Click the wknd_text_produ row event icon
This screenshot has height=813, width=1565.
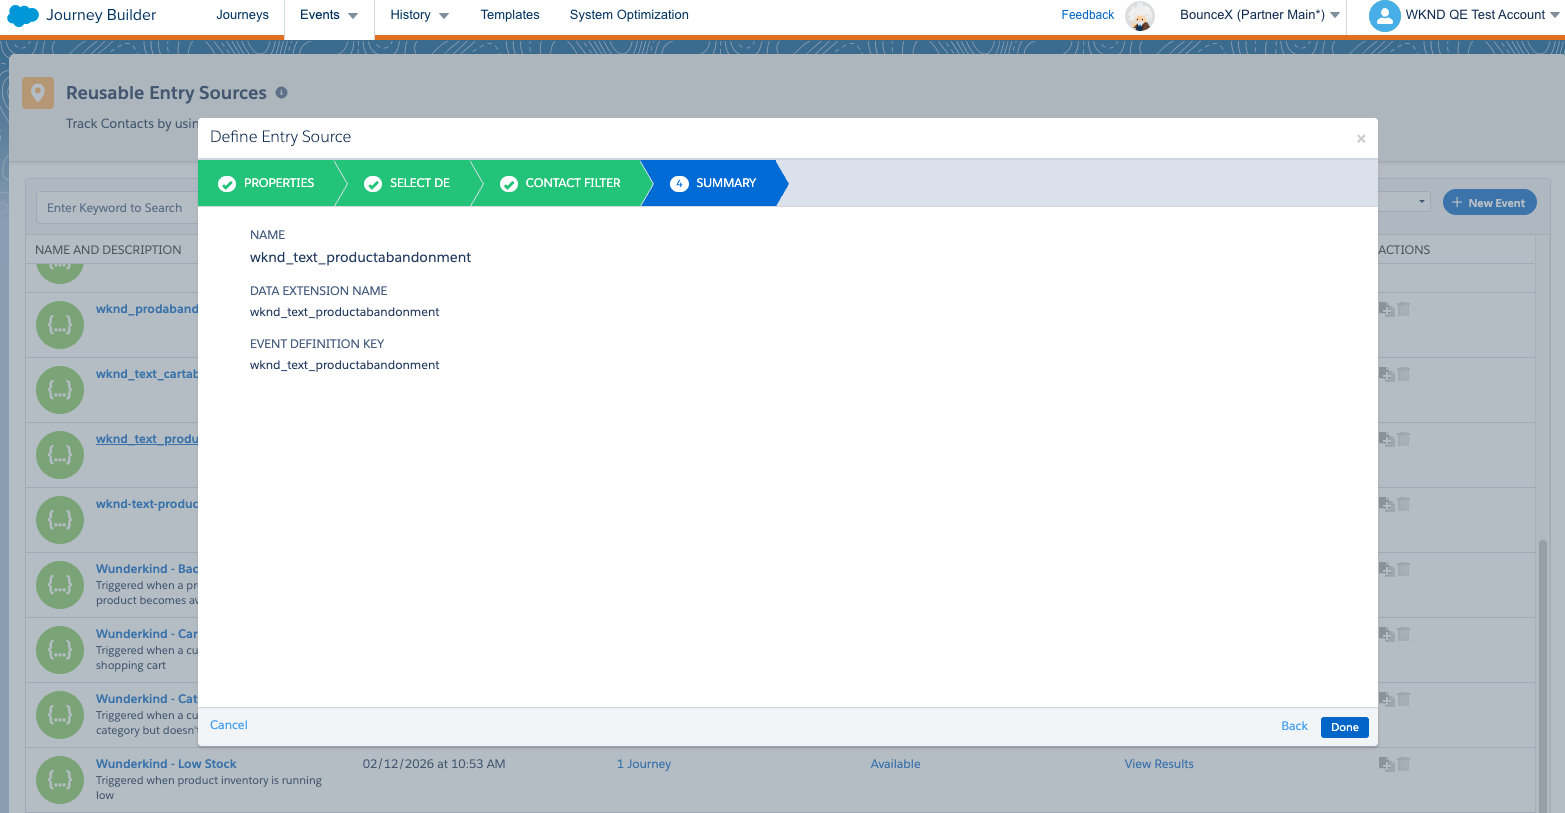pos(60,455)
